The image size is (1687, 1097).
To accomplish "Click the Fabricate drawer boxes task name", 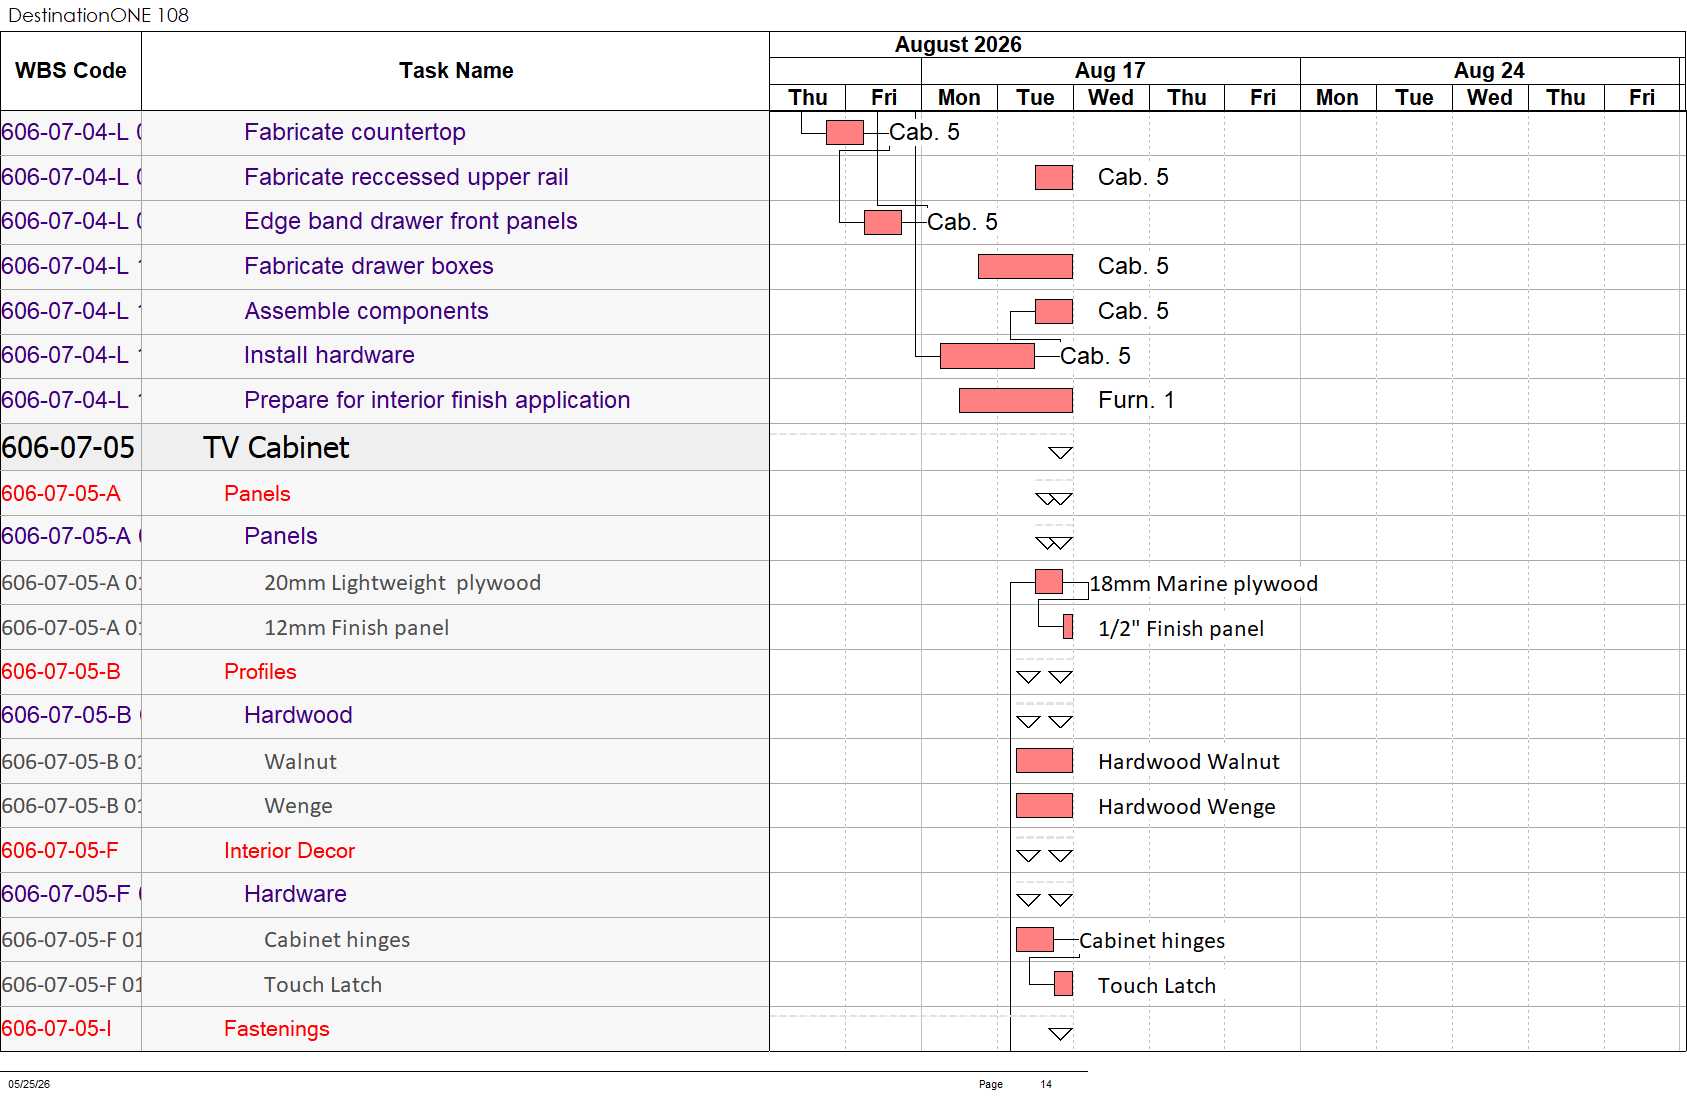I will [369, 266].
